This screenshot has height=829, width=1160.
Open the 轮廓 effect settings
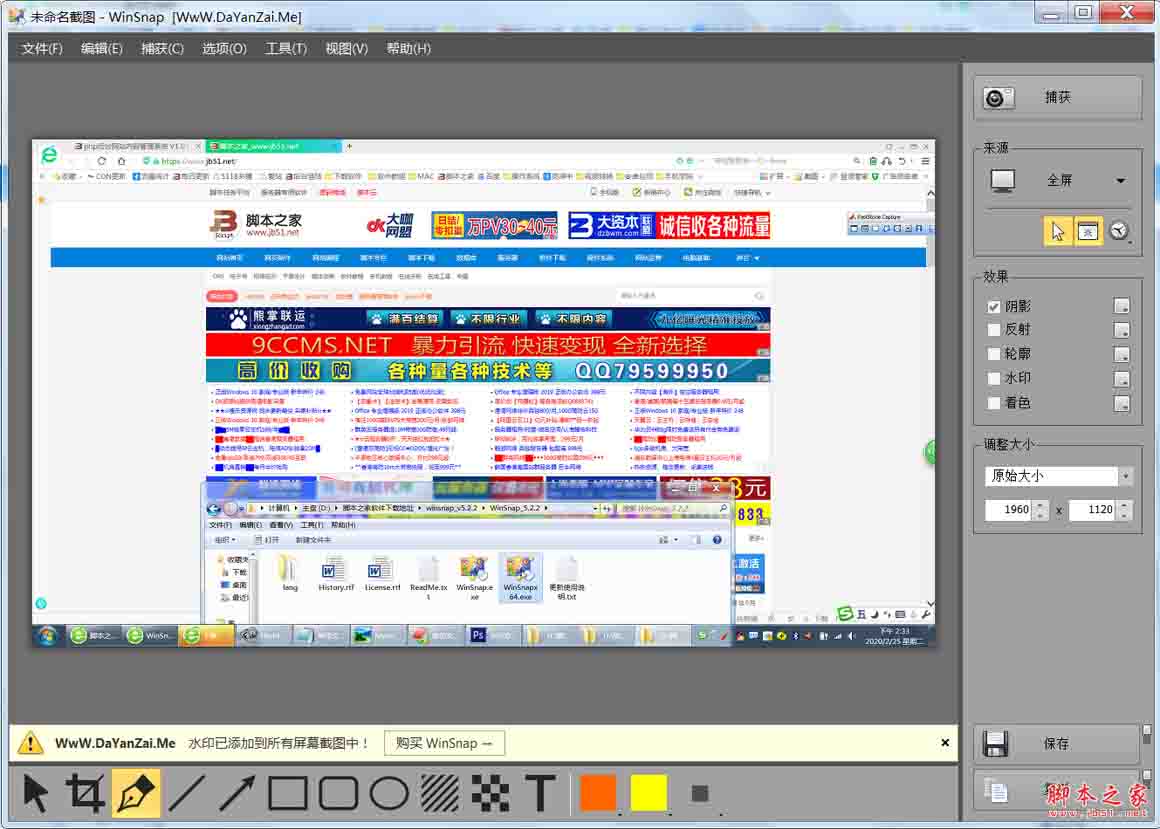[x=1122, y=354]
